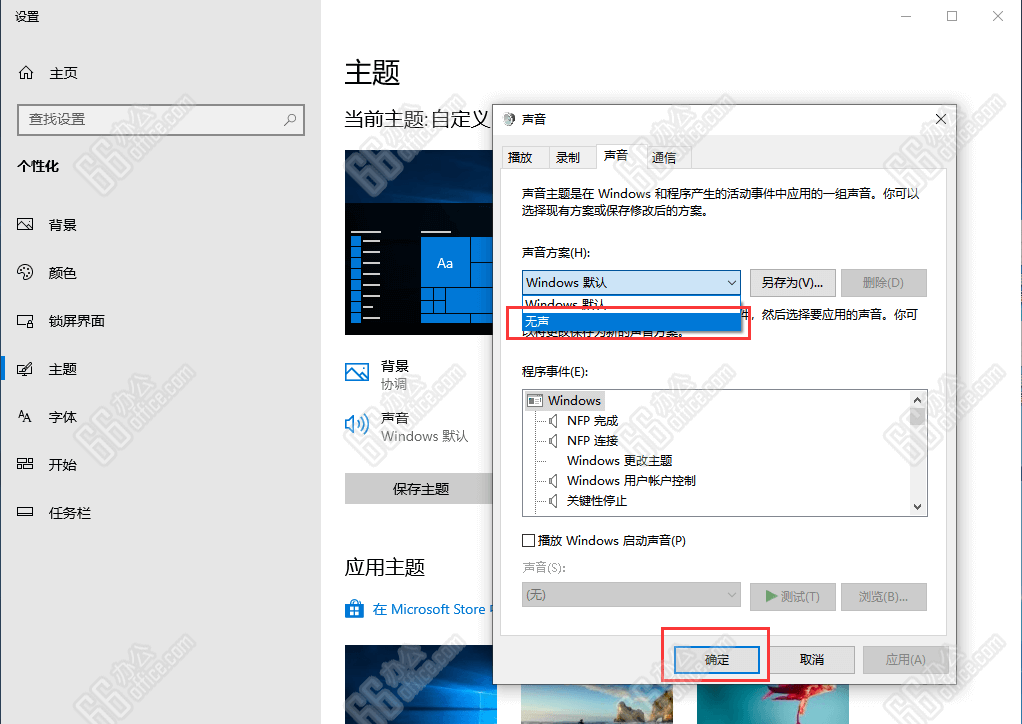The image size is (1022, 724).
Task: Open 任务栏 settings page
Action: [x=70, y=513]
